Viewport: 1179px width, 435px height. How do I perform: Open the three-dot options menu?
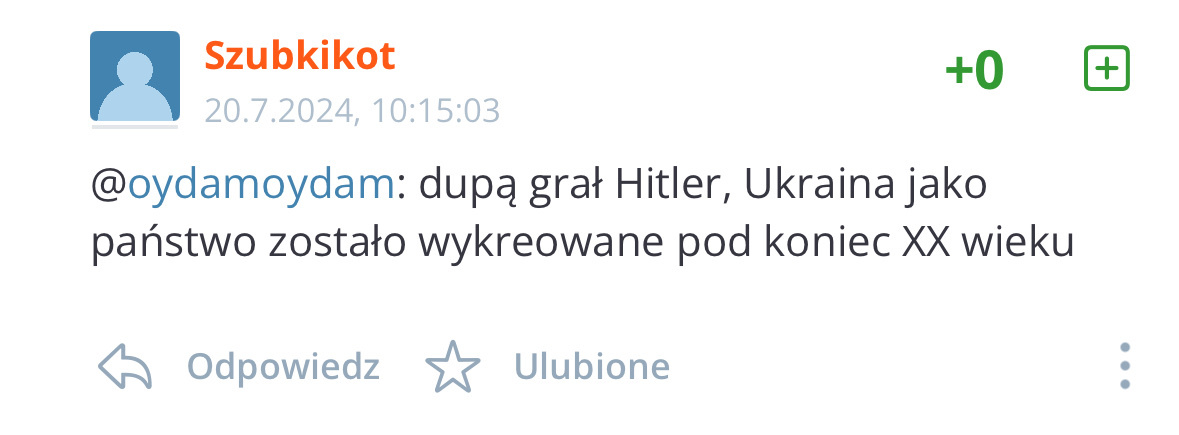1125,367
